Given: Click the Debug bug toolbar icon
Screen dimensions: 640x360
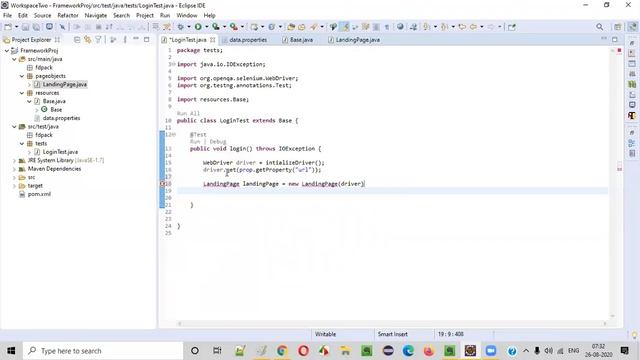Looking at the screenshot, I should [180, 27].
